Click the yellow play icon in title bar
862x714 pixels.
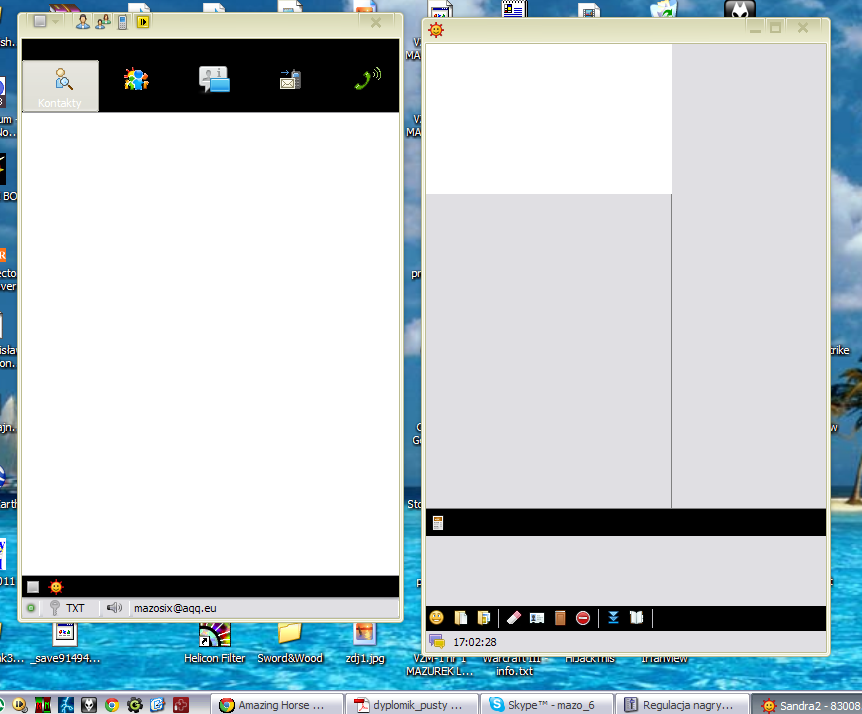pos(143,21)
